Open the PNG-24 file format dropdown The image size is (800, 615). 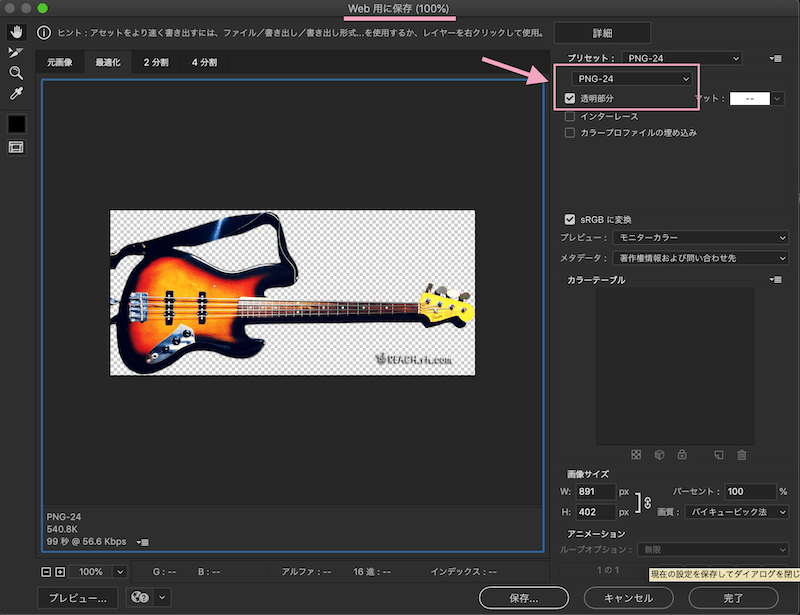630,78
